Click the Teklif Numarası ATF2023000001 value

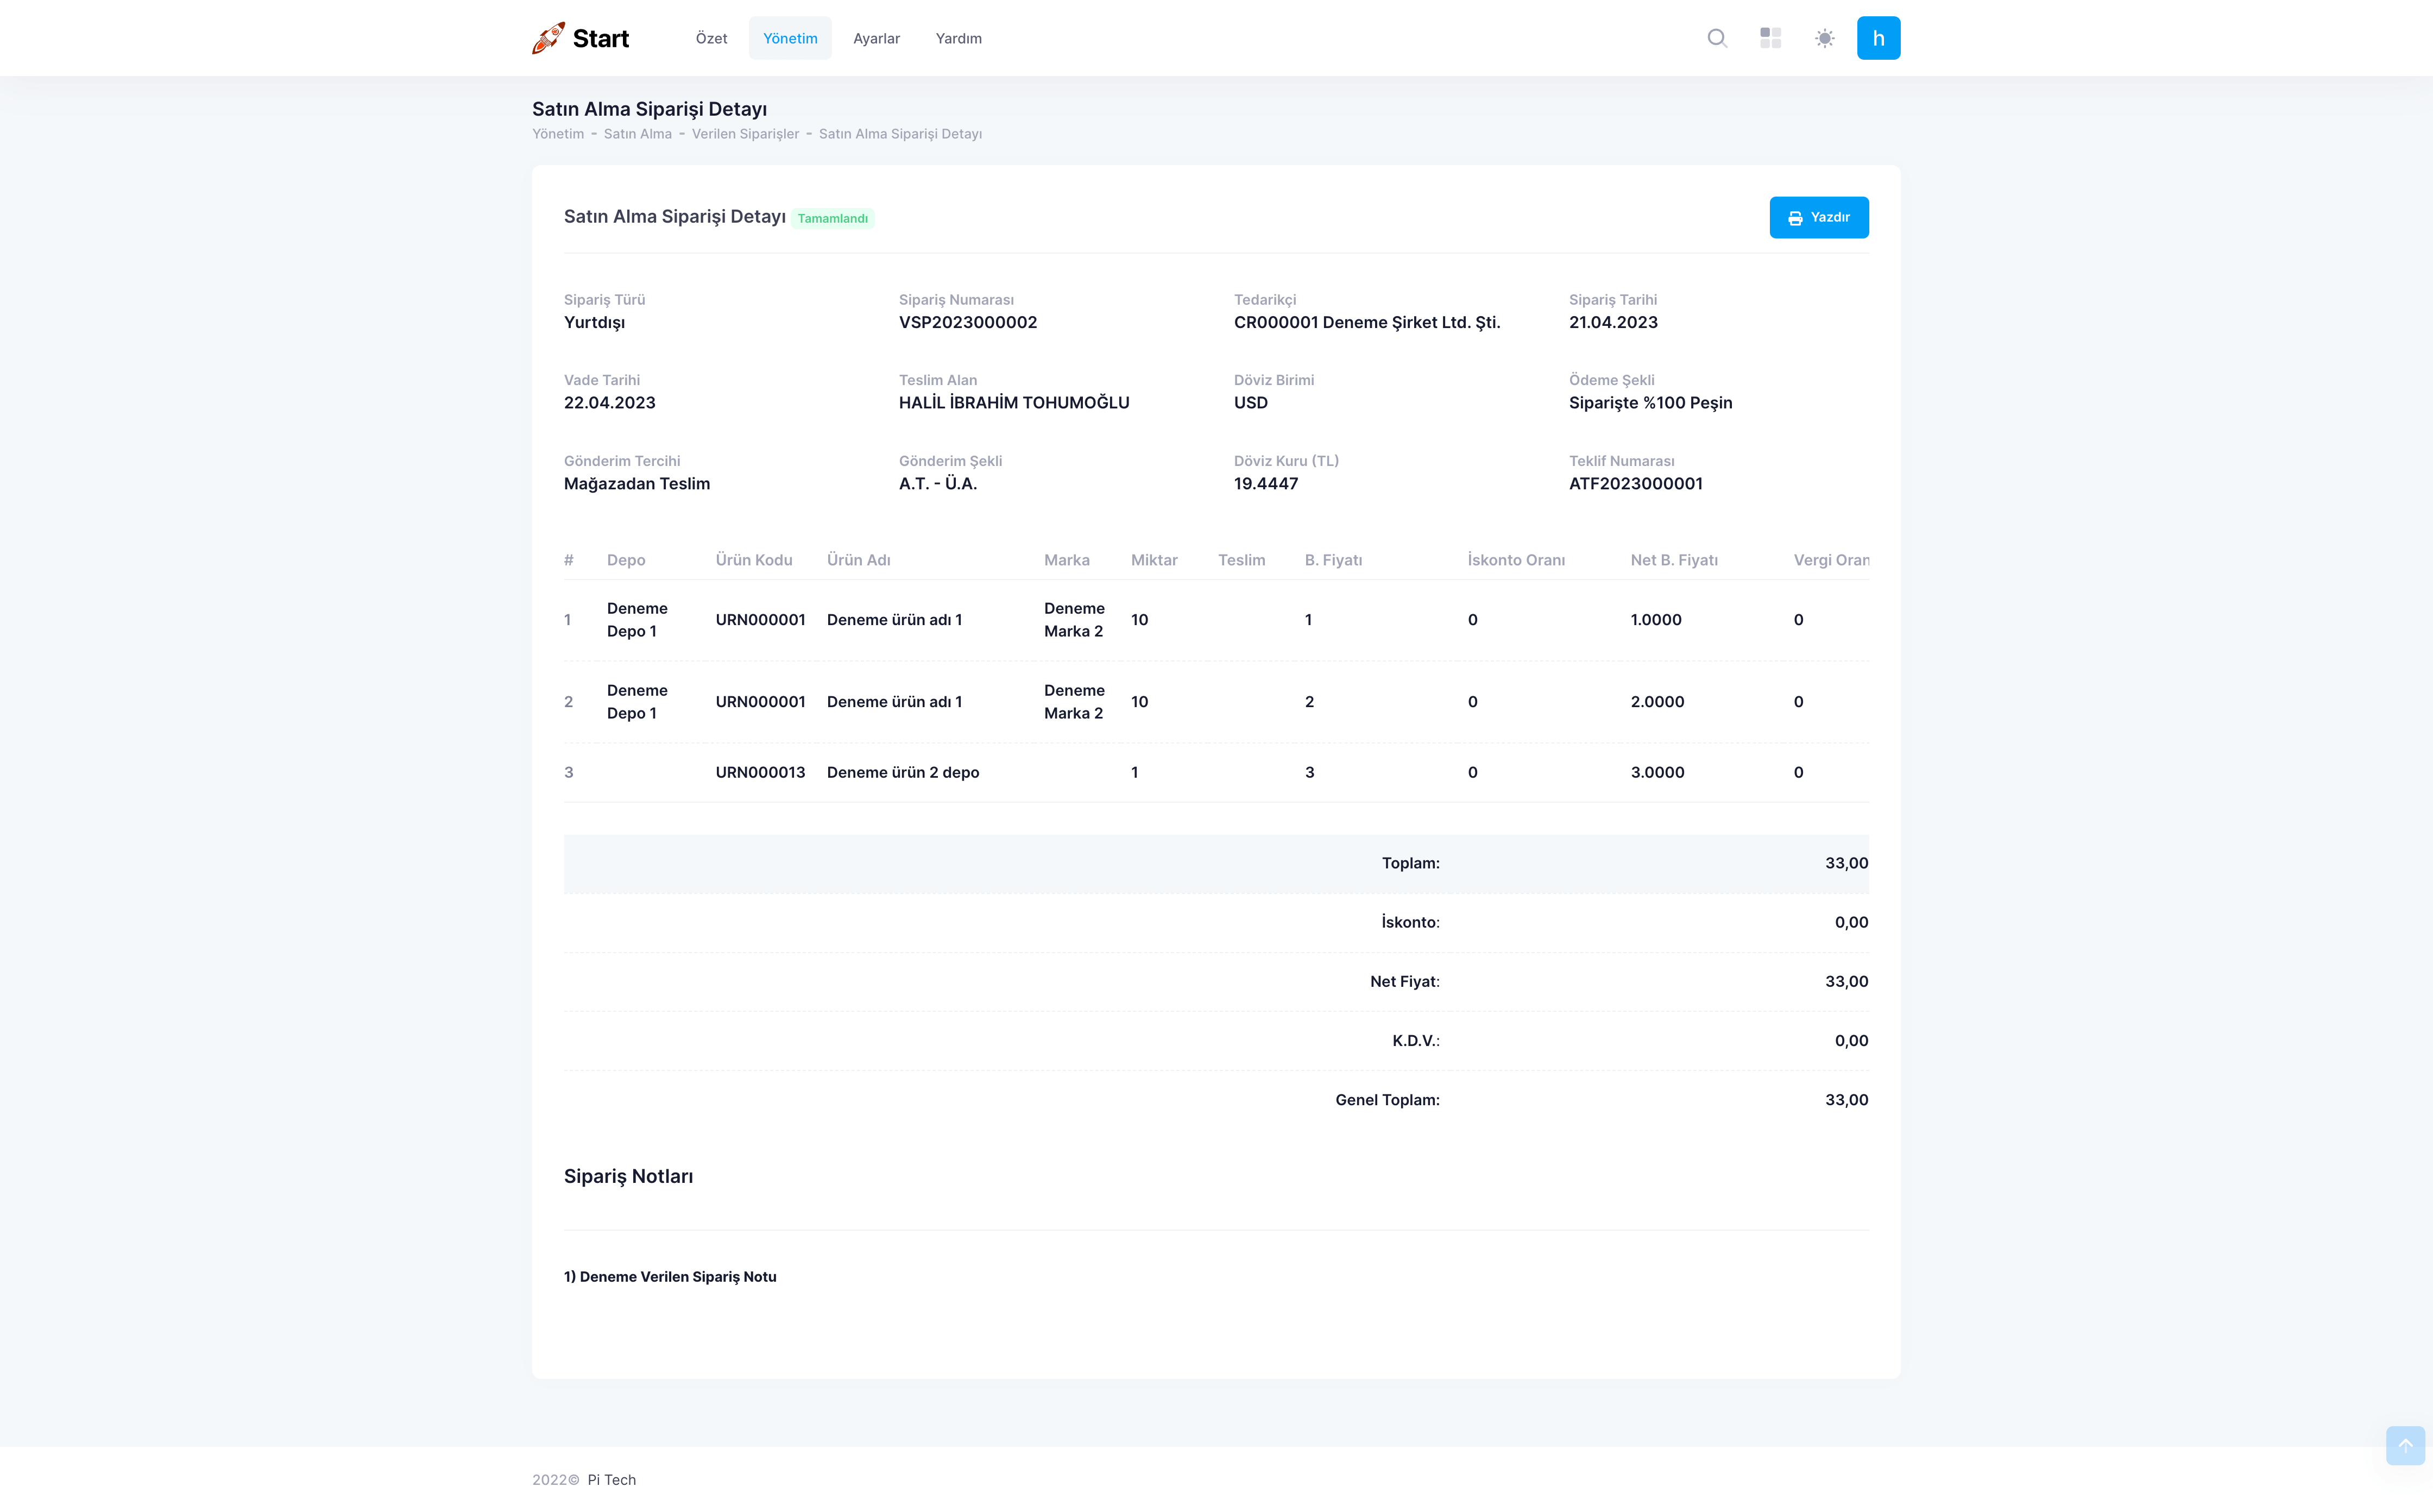[x=1635, y=484]
